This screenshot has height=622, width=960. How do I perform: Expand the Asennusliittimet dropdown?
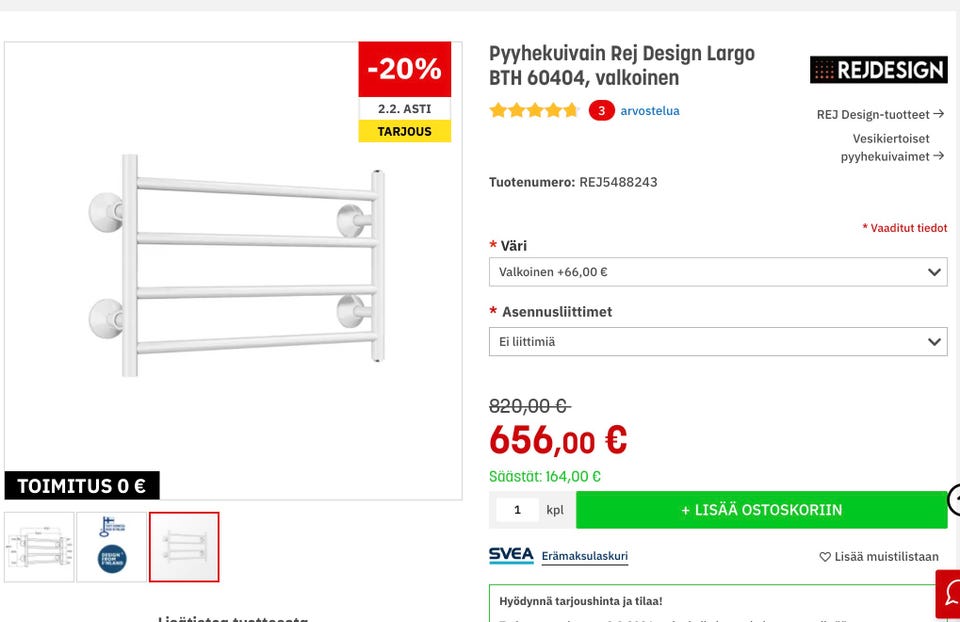718,342
